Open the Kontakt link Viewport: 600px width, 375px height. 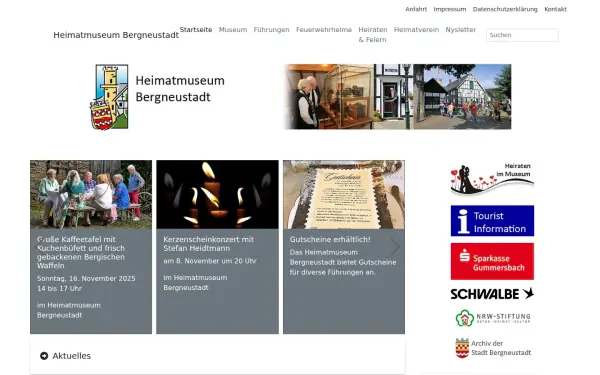tap(555, 9)
